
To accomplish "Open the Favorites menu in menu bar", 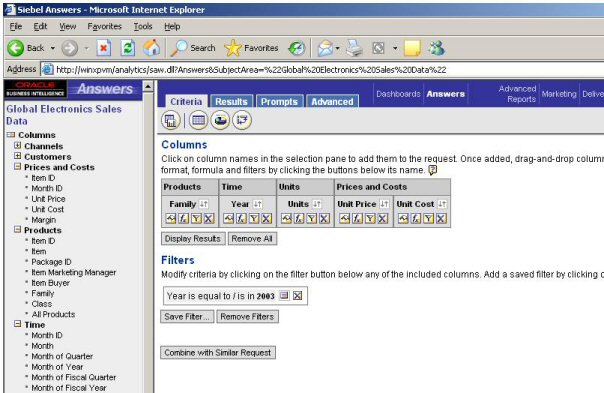I will (x=104, y=27).
